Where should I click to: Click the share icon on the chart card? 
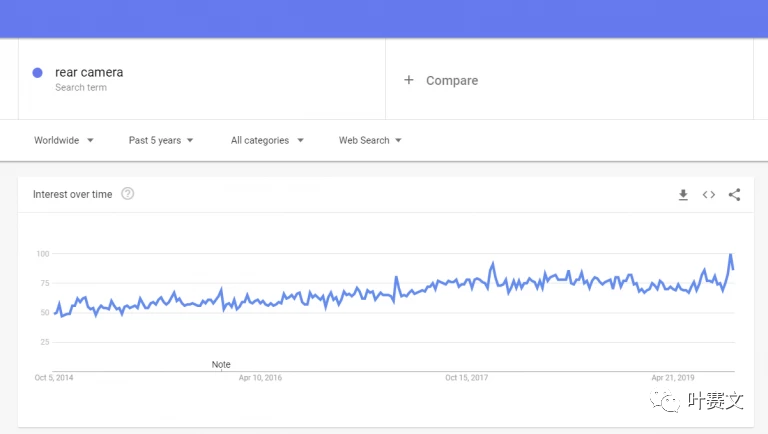click(x=734, y=195)
